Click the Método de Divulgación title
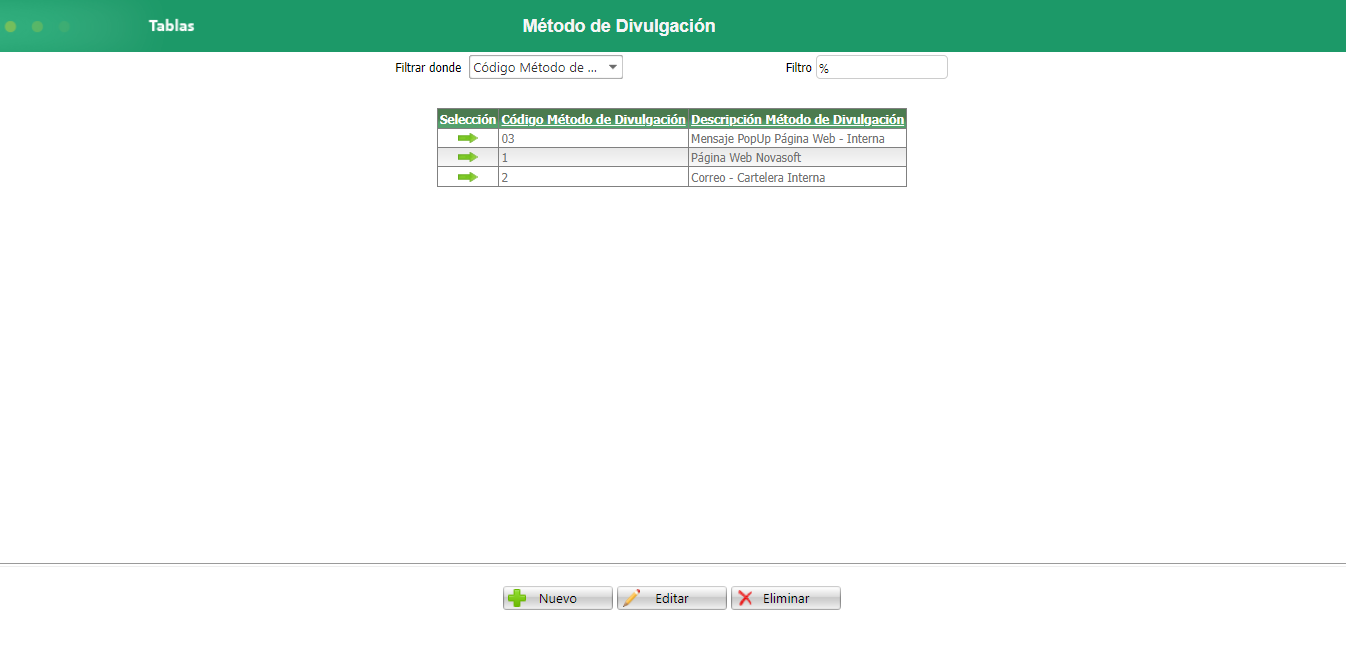This screenshot has width=1346, height=645. click(617, 26)
